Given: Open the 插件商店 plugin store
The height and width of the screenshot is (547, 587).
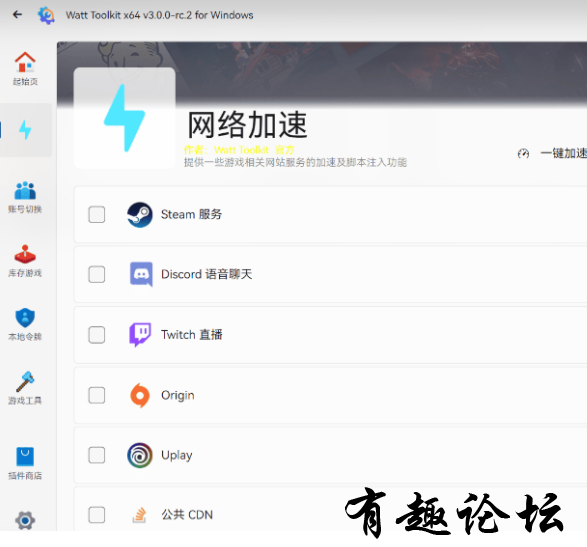Looking at the screenshot, I should (x=25, y=464).
